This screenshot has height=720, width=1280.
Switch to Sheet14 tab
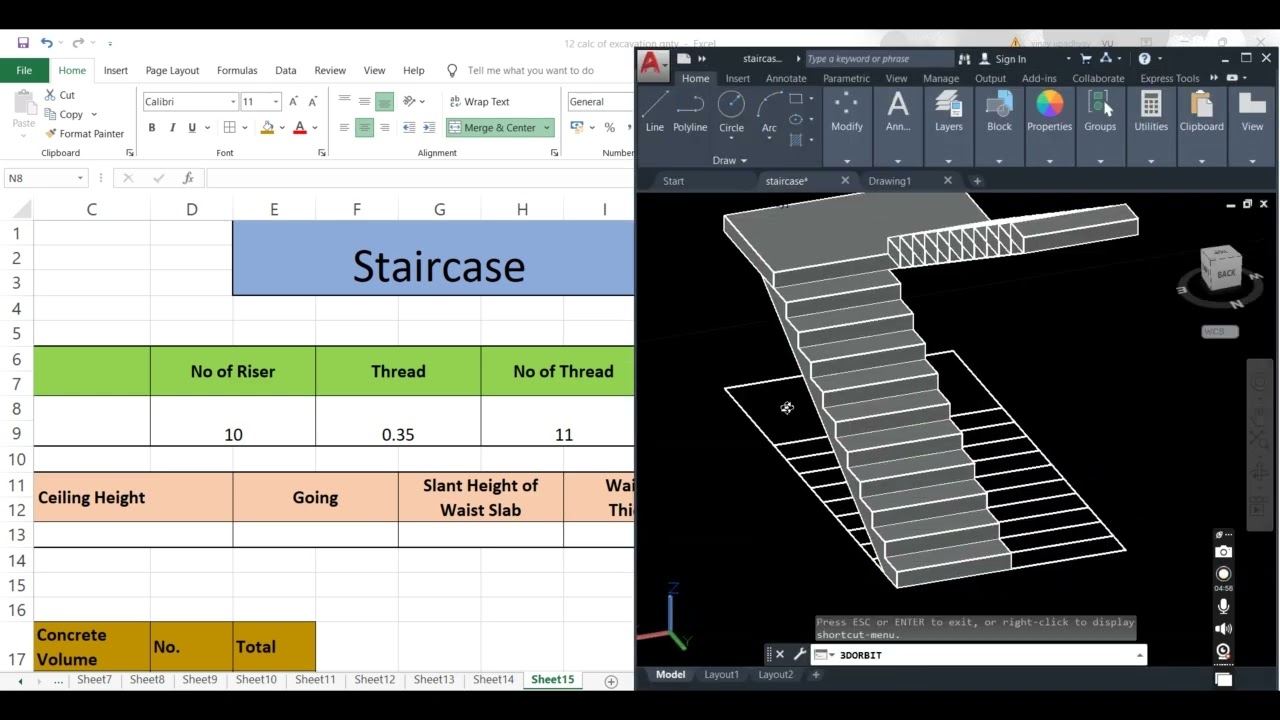493,680
